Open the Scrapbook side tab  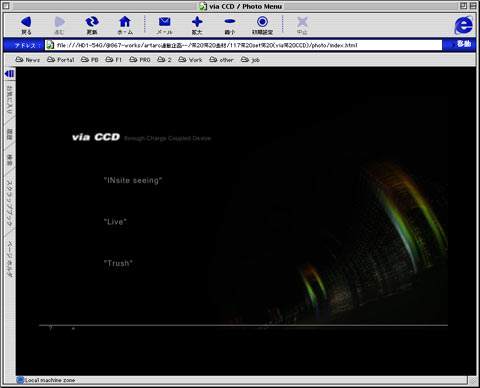click(x=10, y=203)
